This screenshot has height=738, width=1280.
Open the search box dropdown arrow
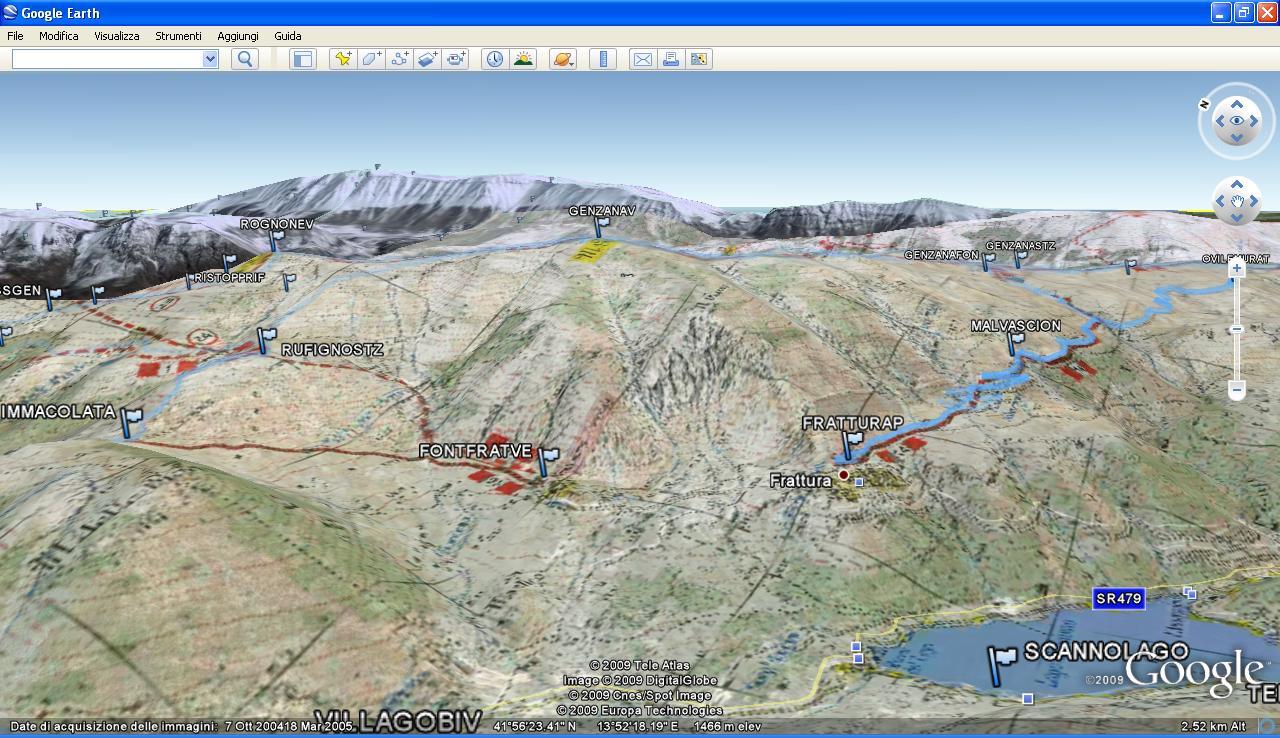(210, 59)
